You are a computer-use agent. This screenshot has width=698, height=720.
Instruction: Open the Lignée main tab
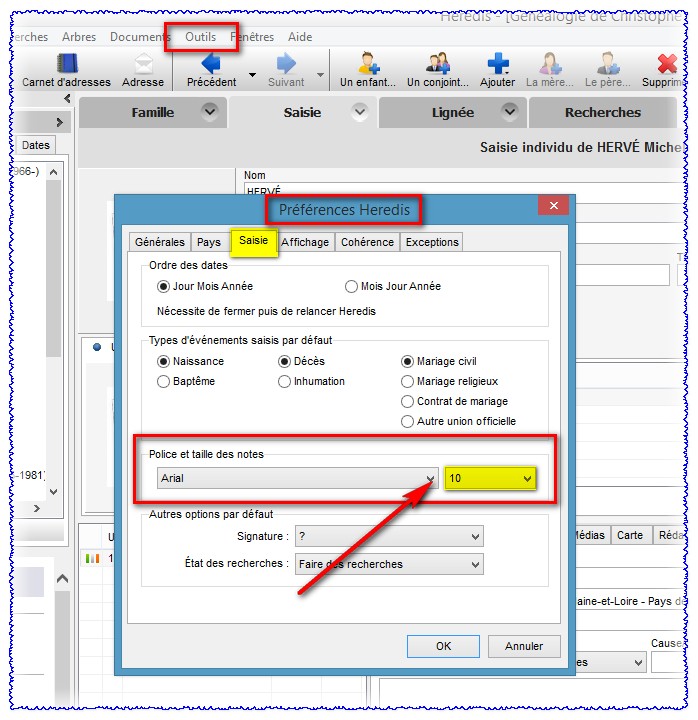(453, 112)
